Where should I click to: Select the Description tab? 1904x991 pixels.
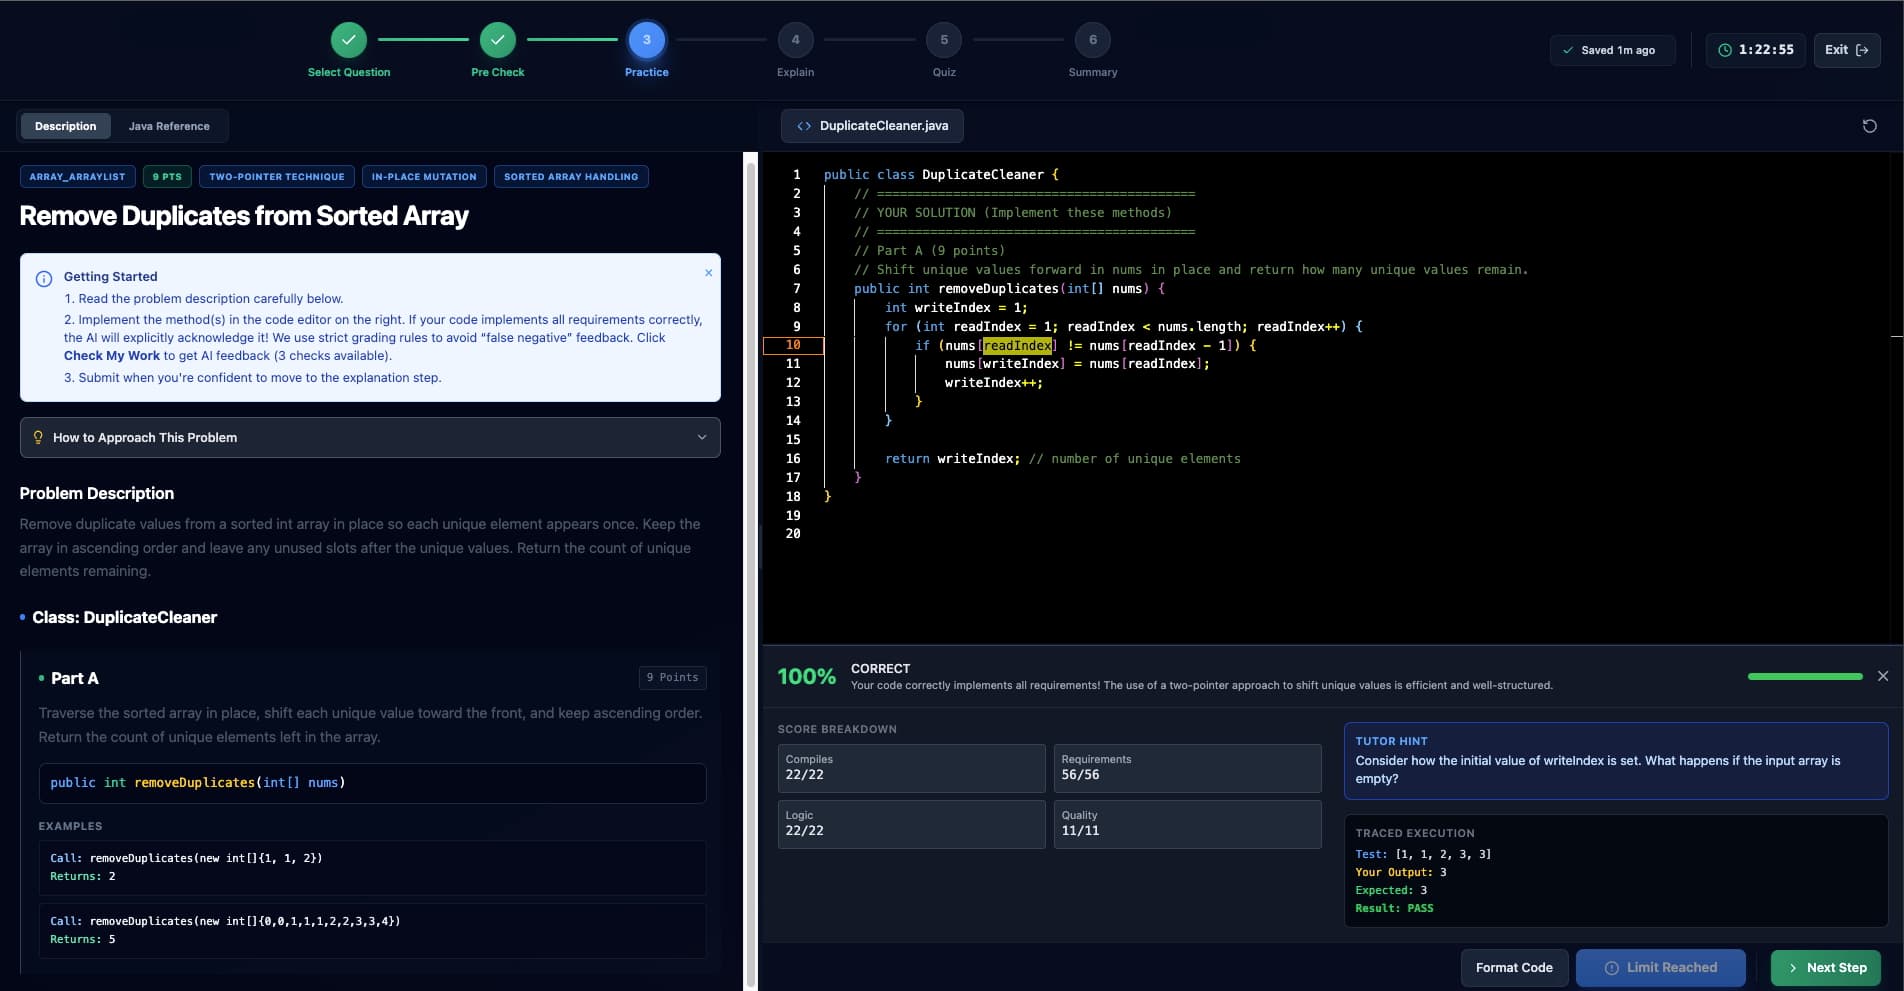coord(65,125)
